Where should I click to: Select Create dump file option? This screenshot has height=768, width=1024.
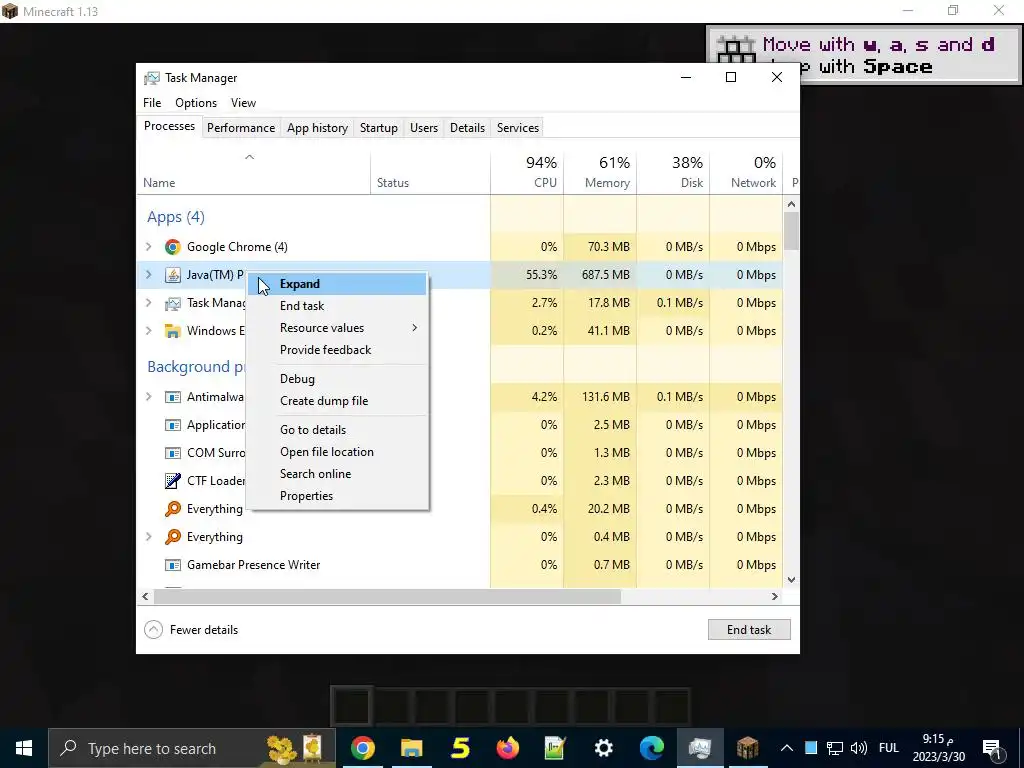click(x=337, y=401)
